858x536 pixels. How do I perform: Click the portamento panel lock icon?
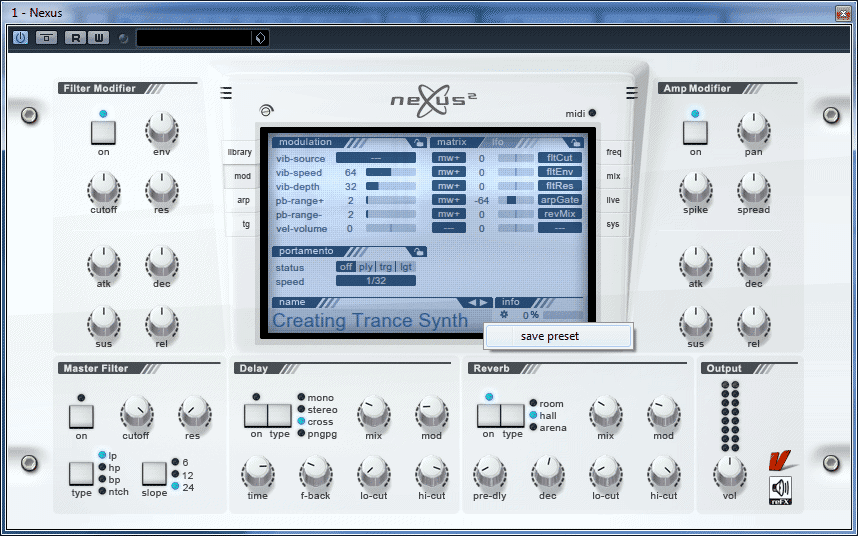[x=419, y=252]
